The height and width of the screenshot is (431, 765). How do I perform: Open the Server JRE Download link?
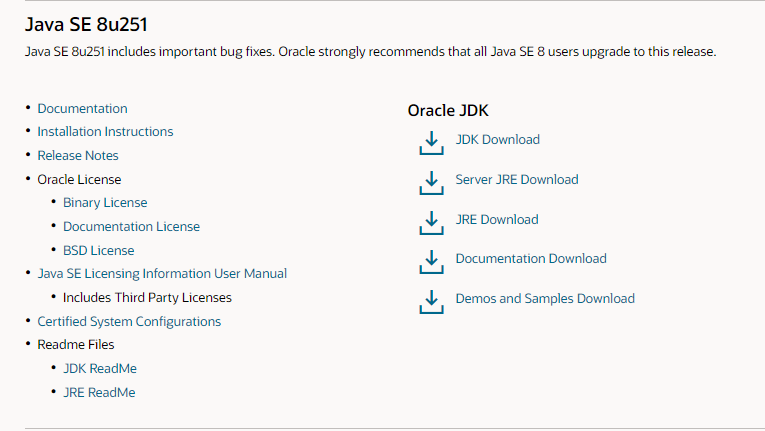(517, 180)
